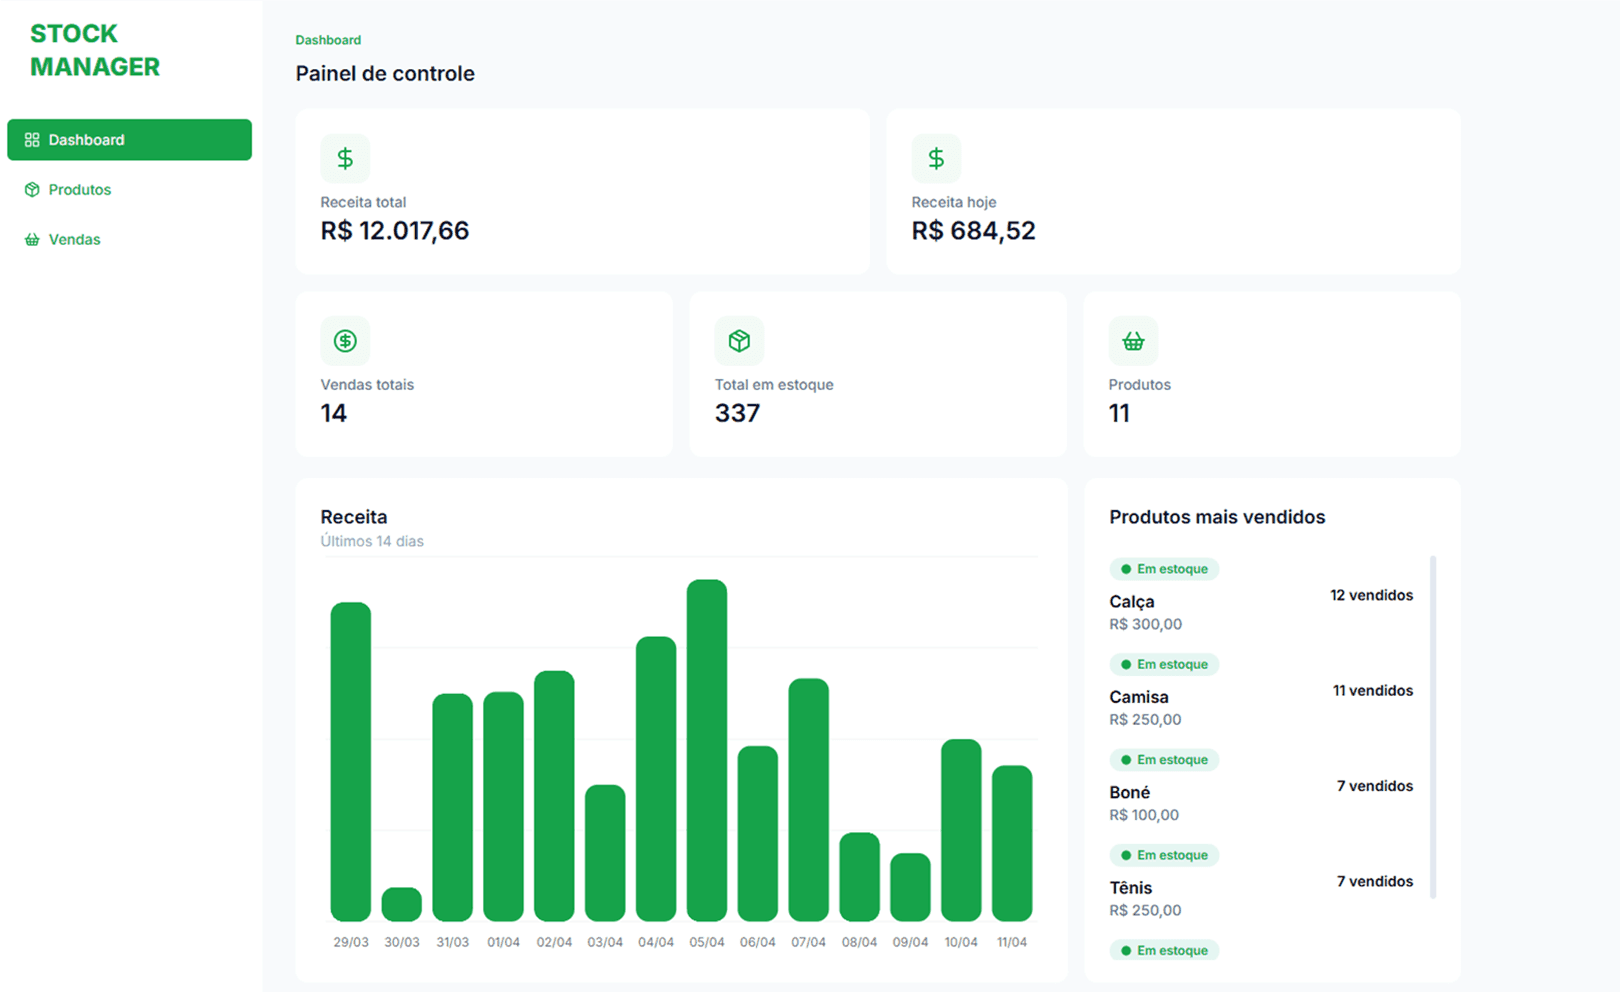The height and width of the screenshot is (992, 1620).
Task: Click the Em estoque badge above Camisa
Action: pos(1164,665)
